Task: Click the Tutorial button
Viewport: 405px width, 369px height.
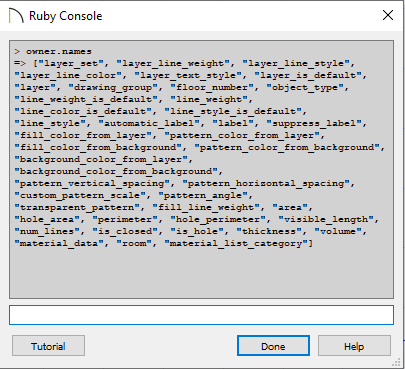Action: pyautogui.click(x=48, y=346)
